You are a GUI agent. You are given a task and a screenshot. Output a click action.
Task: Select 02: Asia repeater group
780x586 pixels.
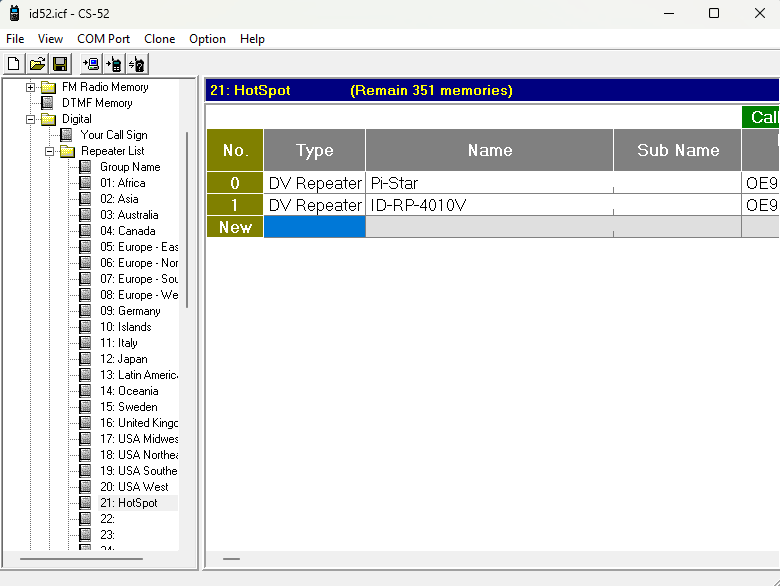click(x=119, y=199)
